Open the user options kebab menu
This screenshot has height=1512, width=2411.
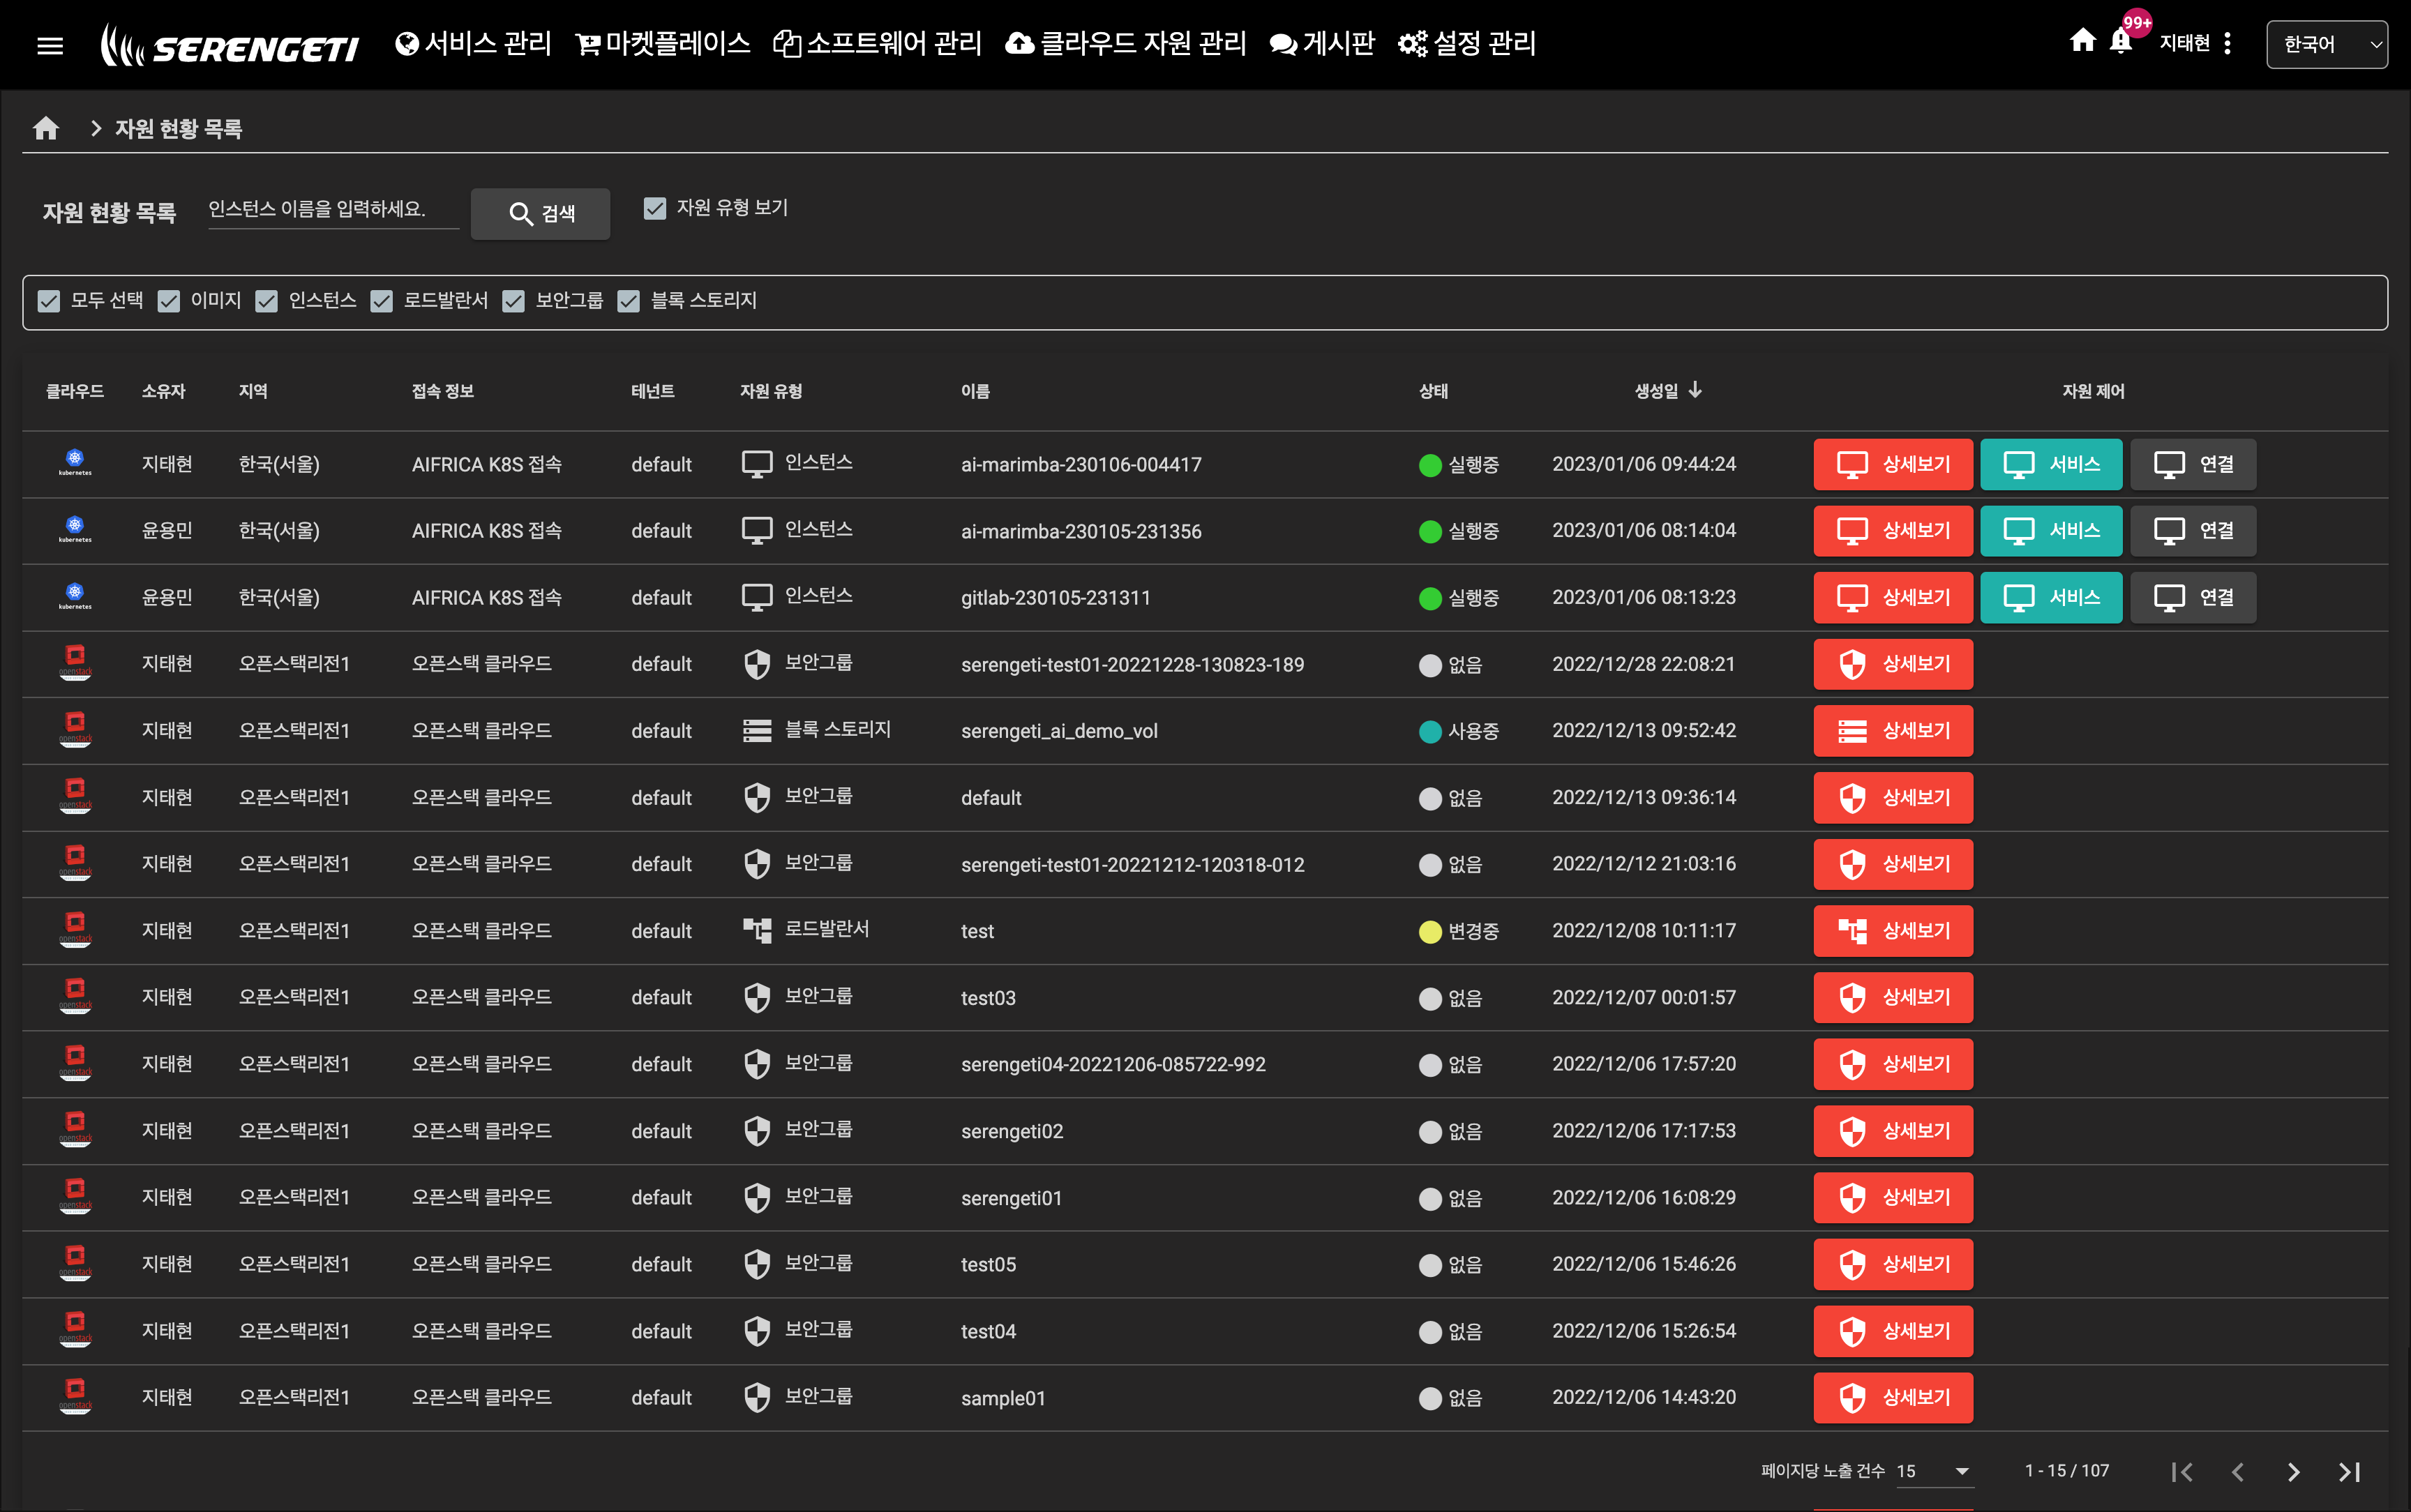(2228, 43)
